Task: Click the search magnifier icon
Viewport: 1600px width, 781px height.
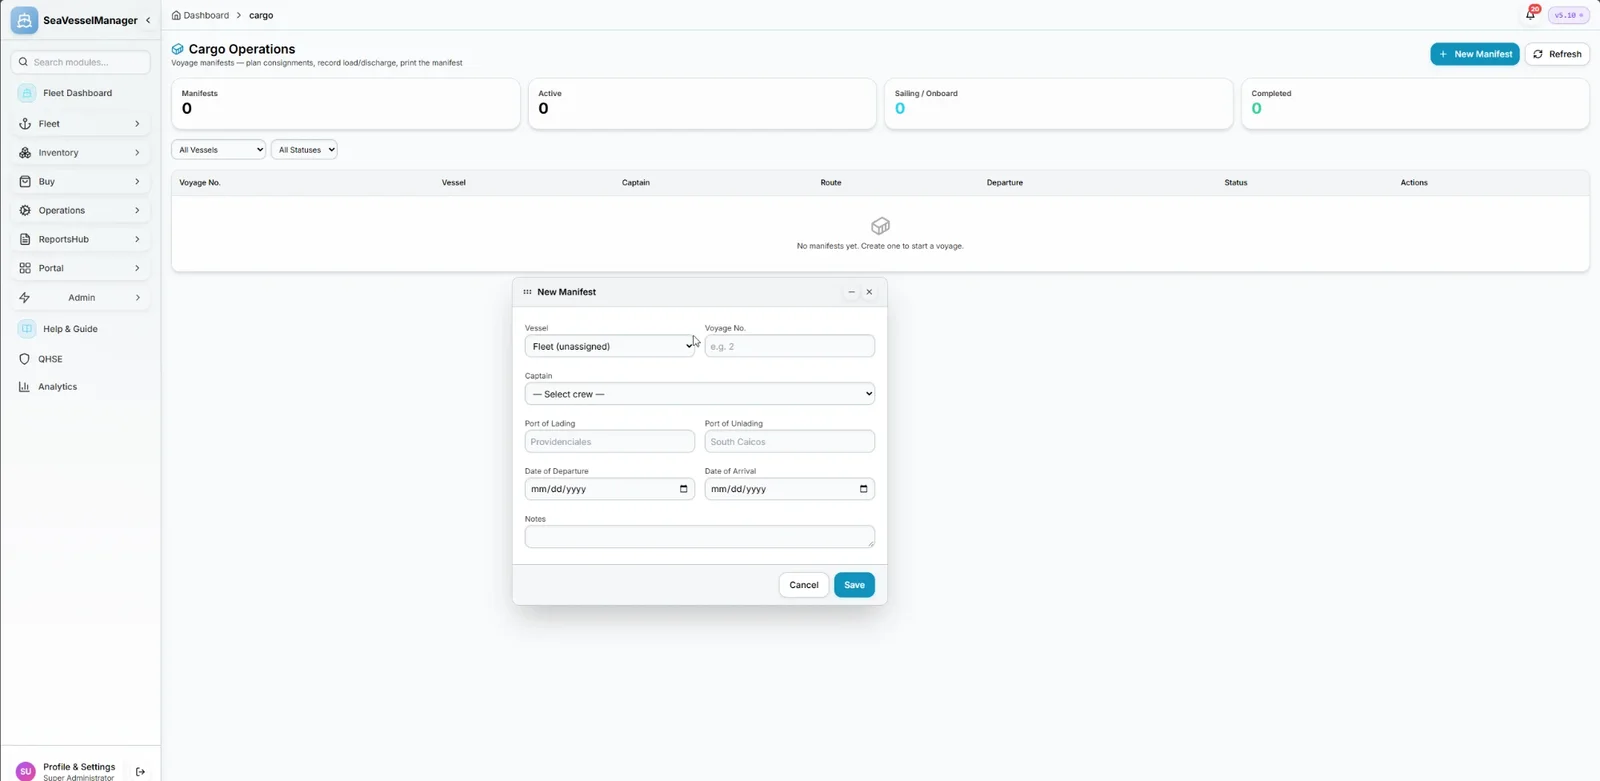Action: [x=23, y=62]
